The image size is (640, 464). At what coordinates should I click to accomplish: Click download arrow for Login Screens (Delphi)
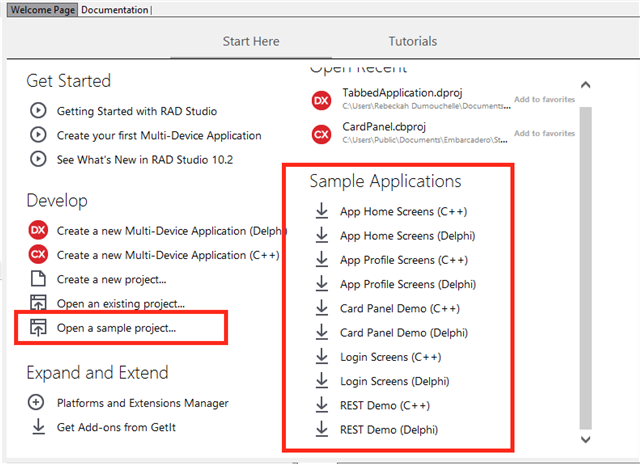coord(322,380)
